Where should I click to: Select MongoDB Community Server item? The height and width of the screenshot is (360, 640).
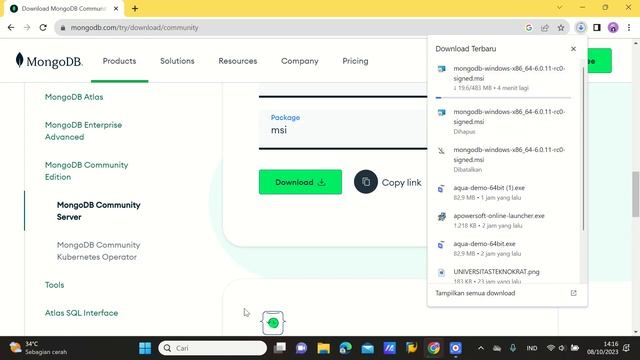(x=98, y=211)
